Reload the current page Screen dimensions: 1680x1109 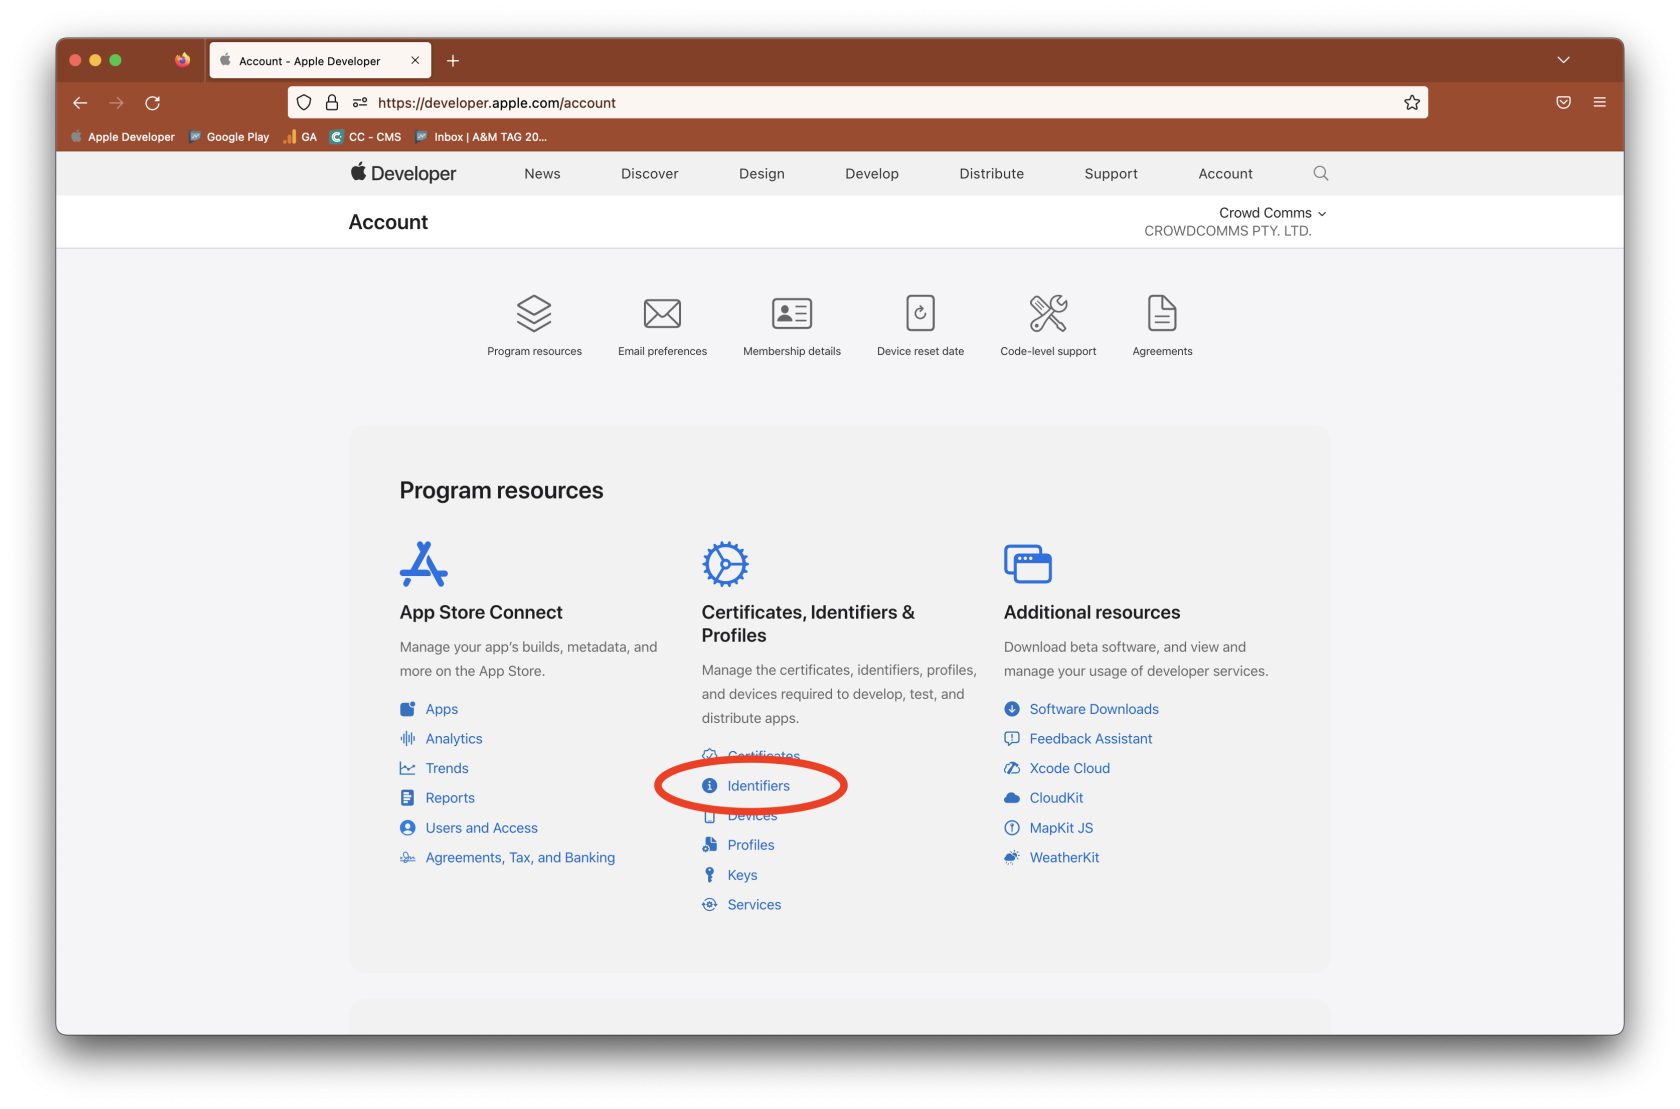(x=153, y=103)
